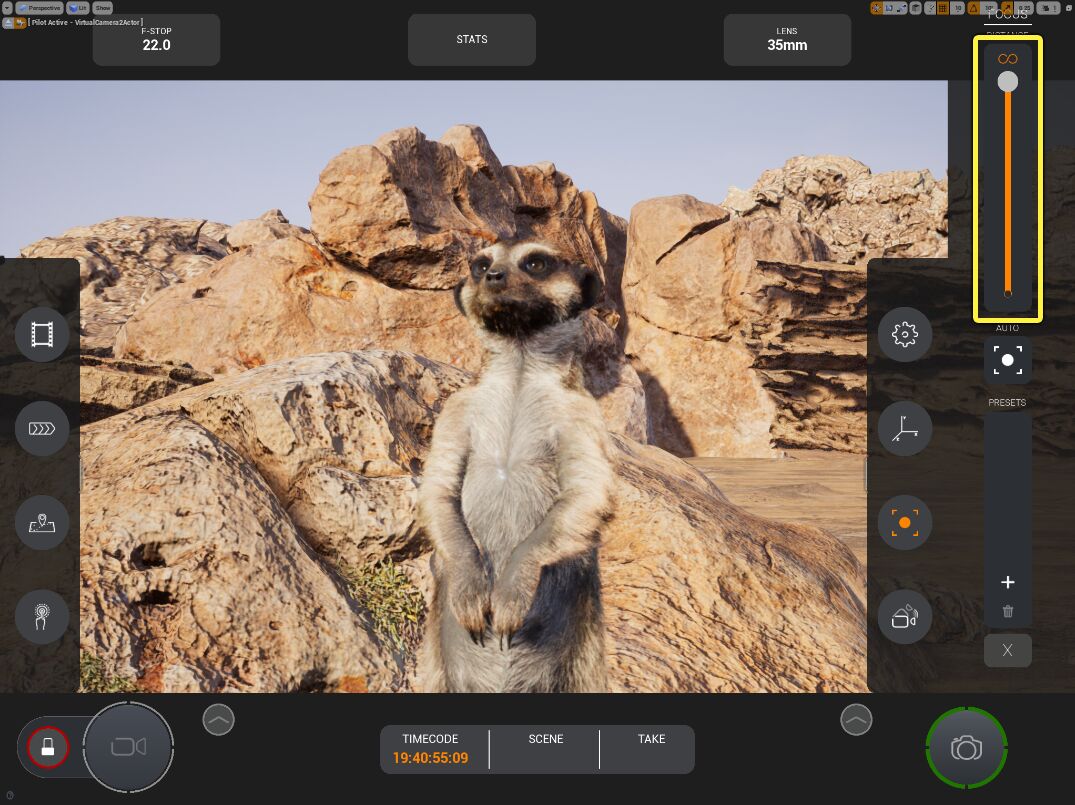The image size is (1075, 805).
Task: Expand the right bottom chevron panel
Action: (x=856, y=719)
